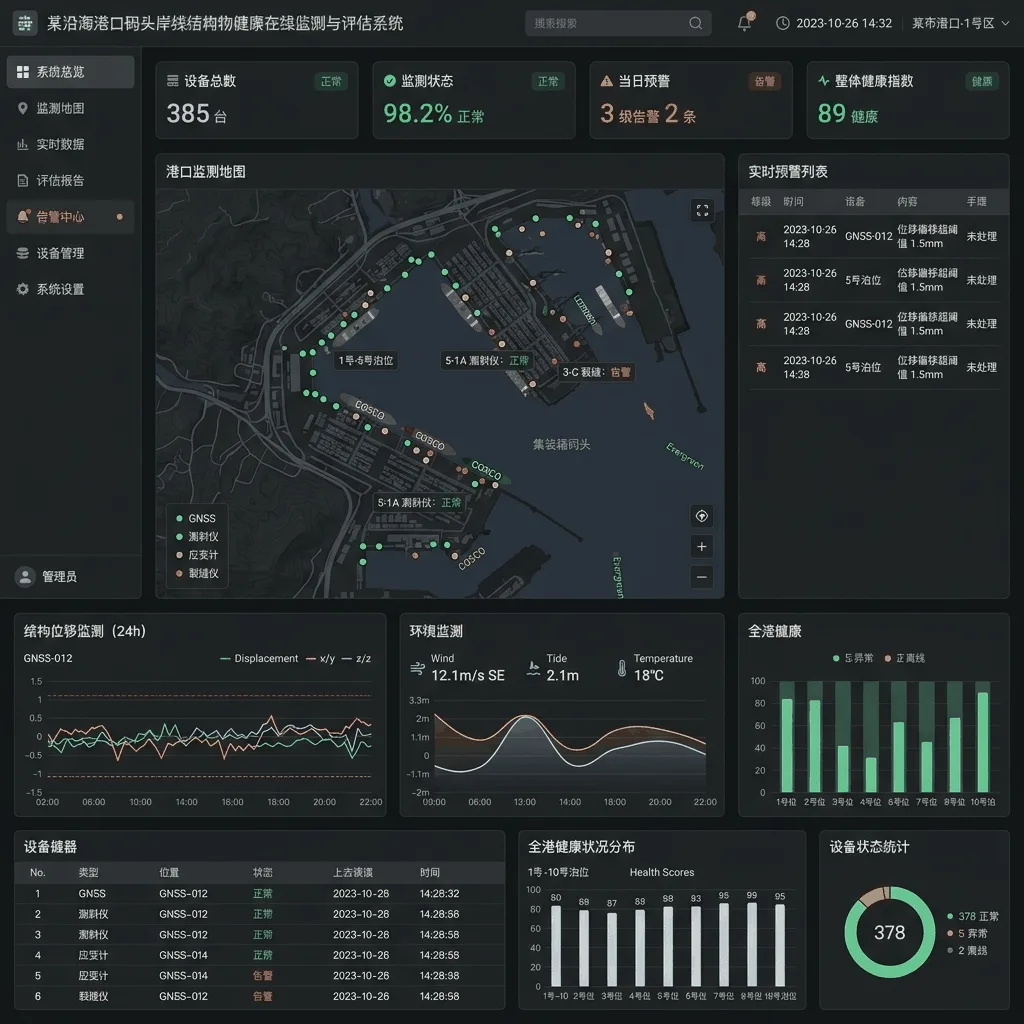1024x1024 pixels.
Task: Click the 18°C temperature reading
Action: pos(648,675)
